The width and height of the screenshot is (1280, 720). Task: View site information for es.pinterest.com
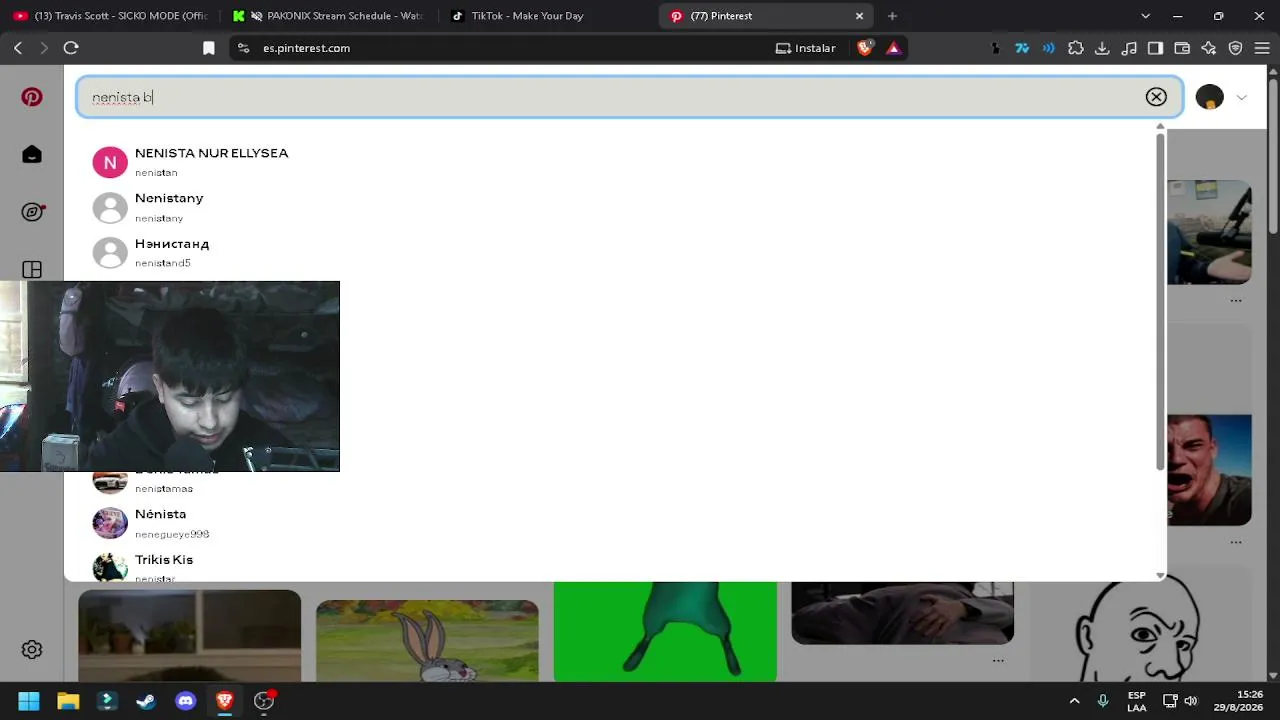[243, 48]
